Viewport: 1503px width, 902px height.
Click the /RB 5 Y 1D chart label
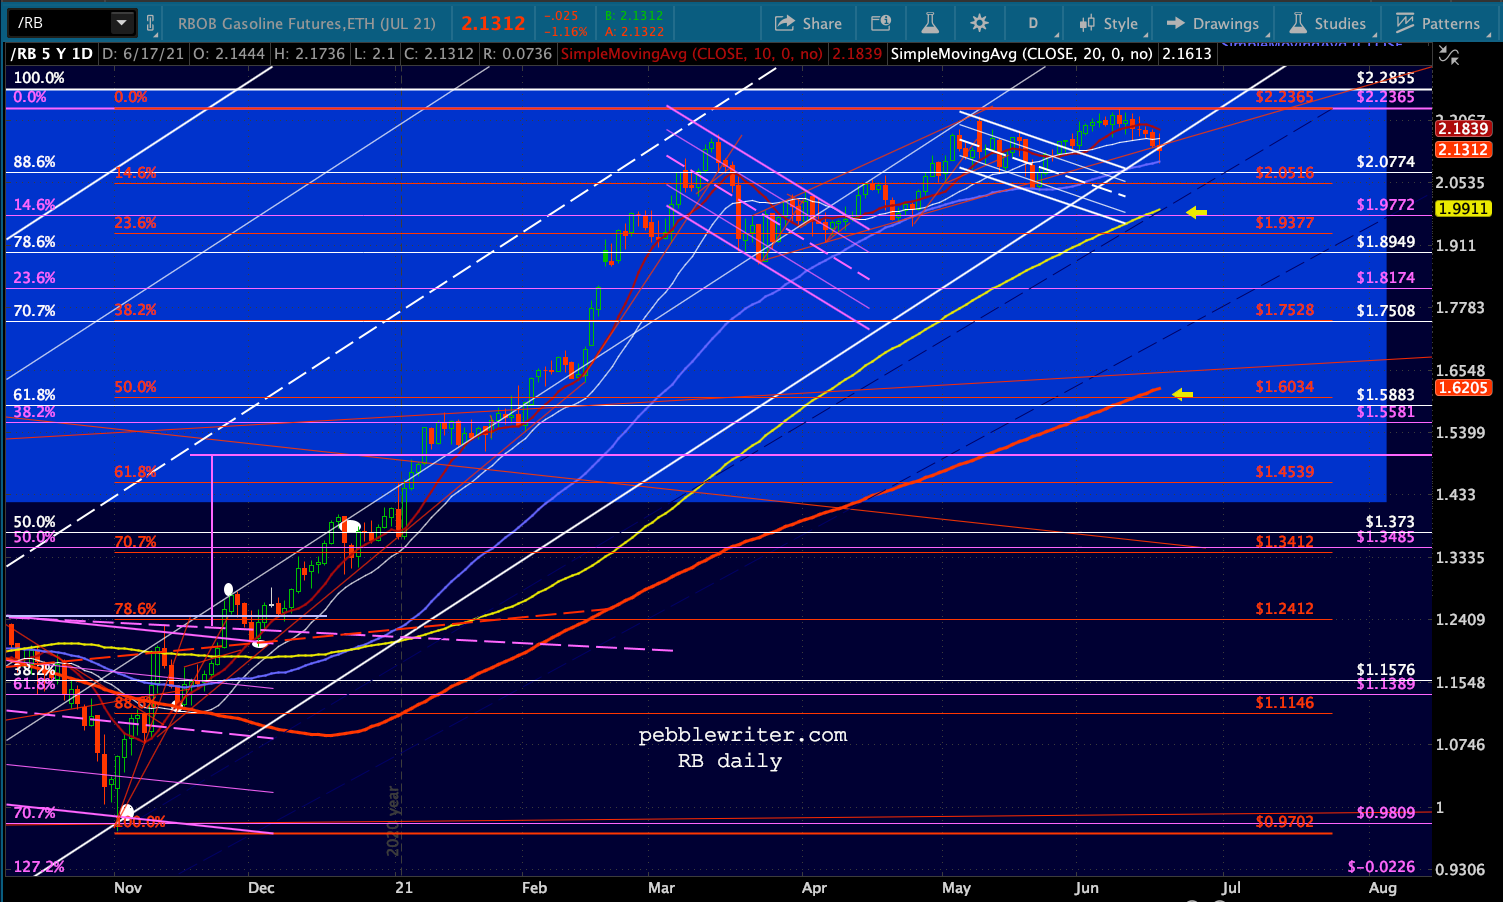[x=52, y=54]
